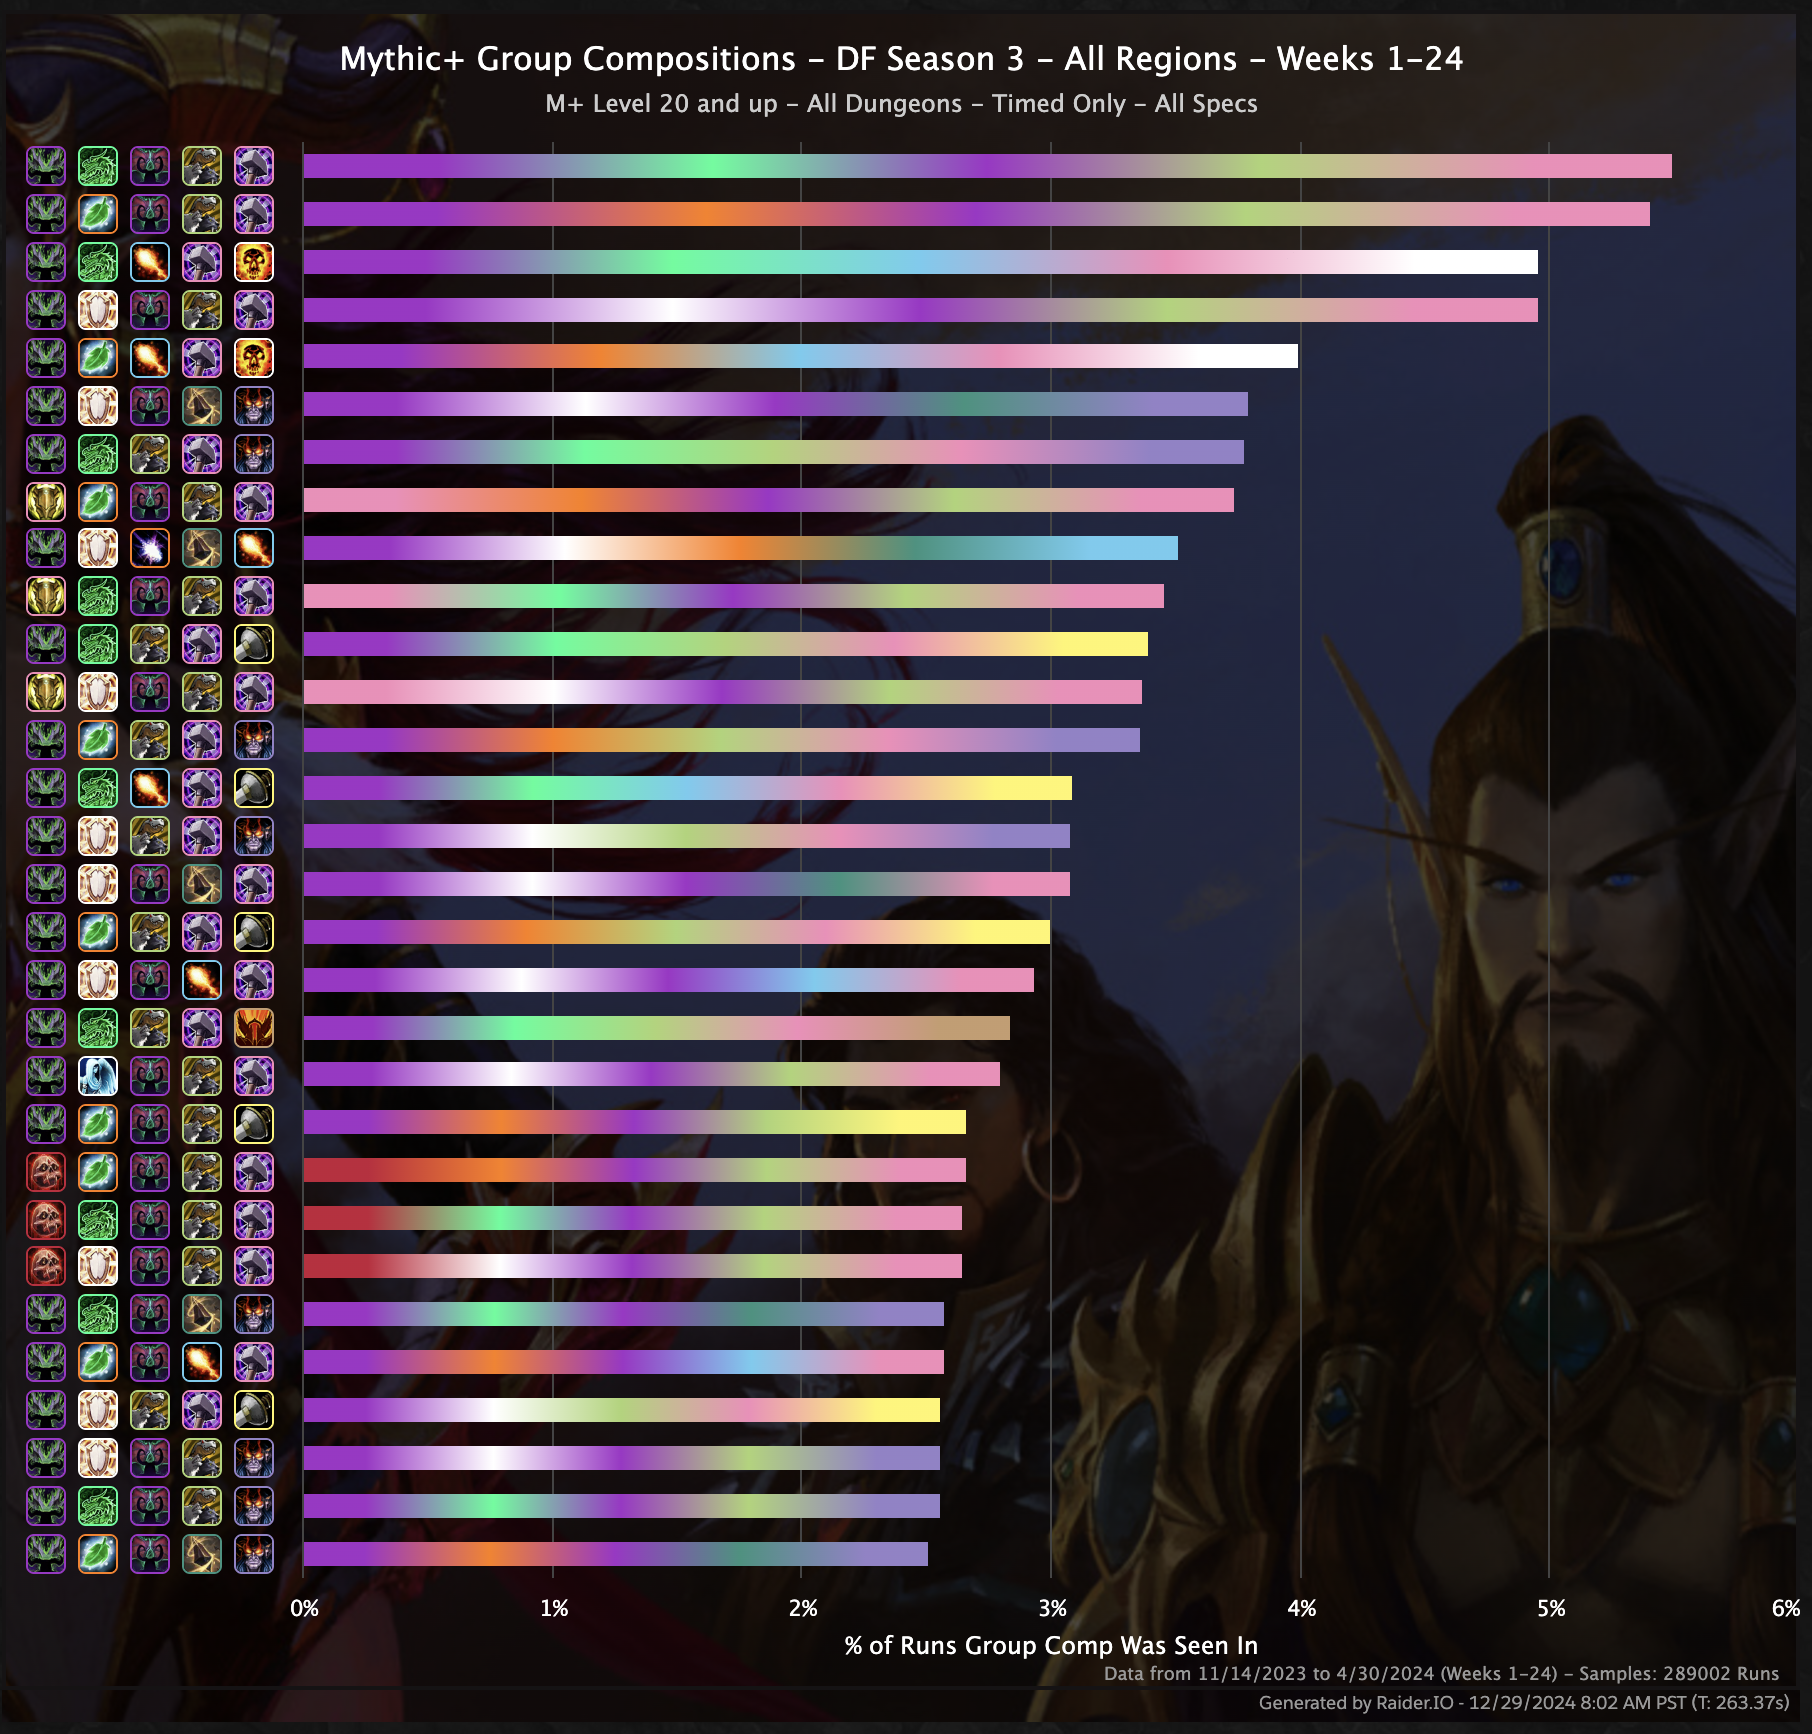Click the Demonology Warlock icon in the bottom row

pos(254,1554)
